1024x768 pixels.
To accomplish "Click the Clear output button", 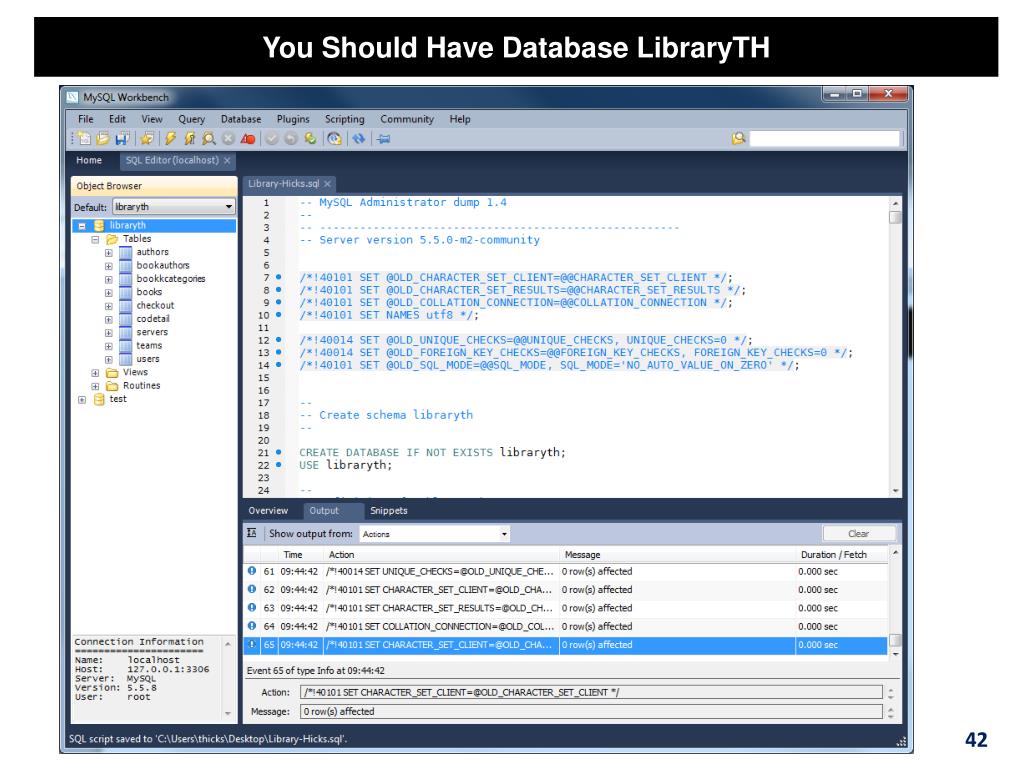I will [858, 534].
